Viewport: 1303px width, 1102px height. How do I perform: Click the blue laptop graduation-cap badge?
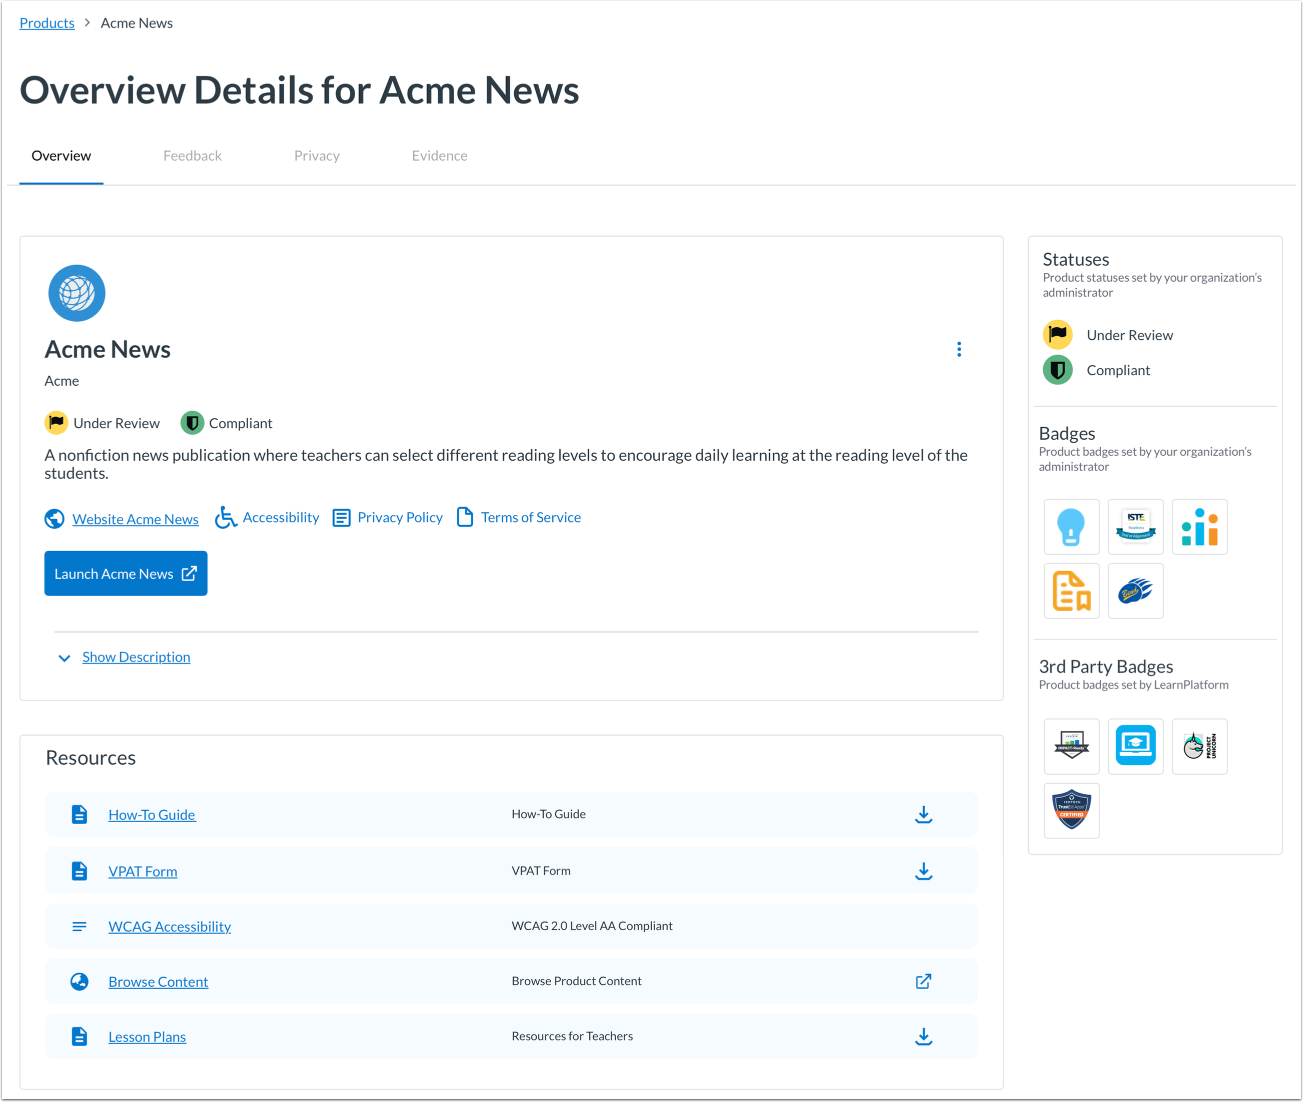pyautogui.click(x=1135, y=746)
